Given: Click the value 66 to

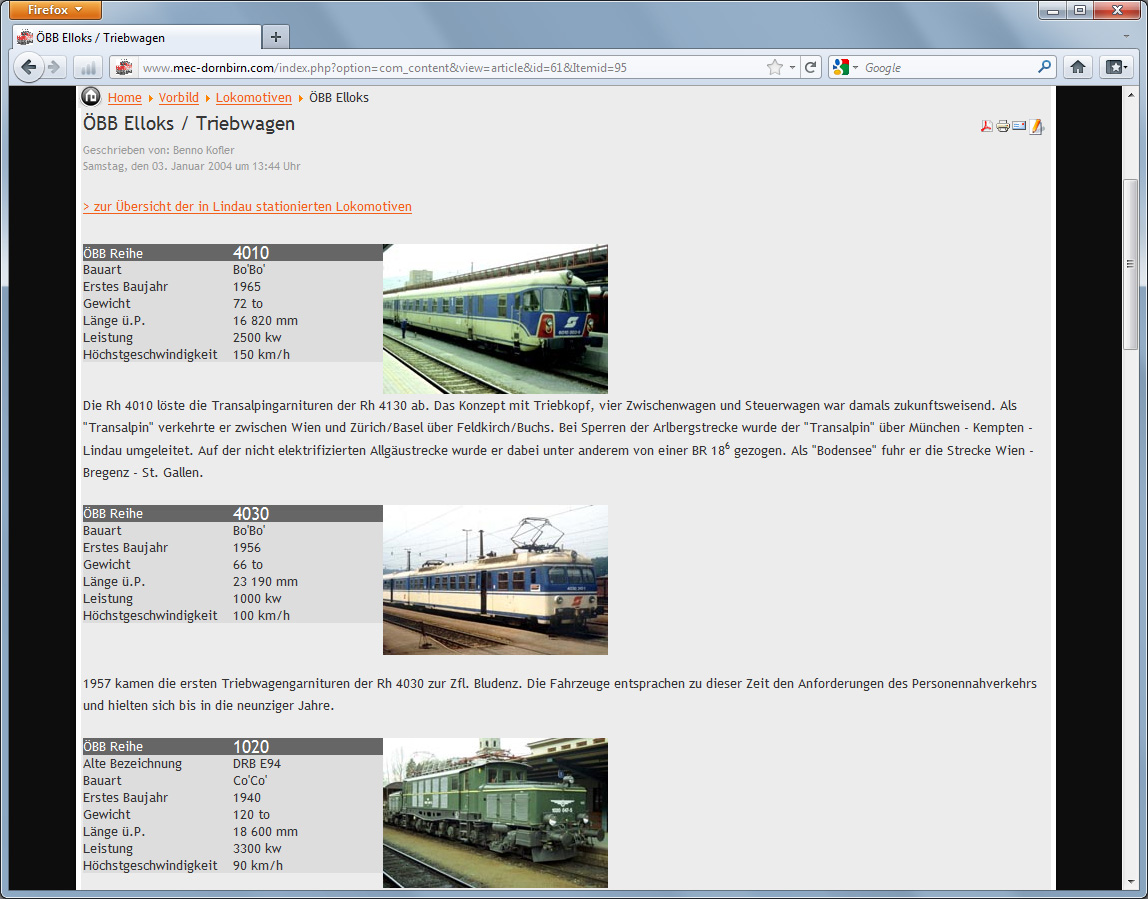Looking at the screenshot, I should tap(247, 564).
